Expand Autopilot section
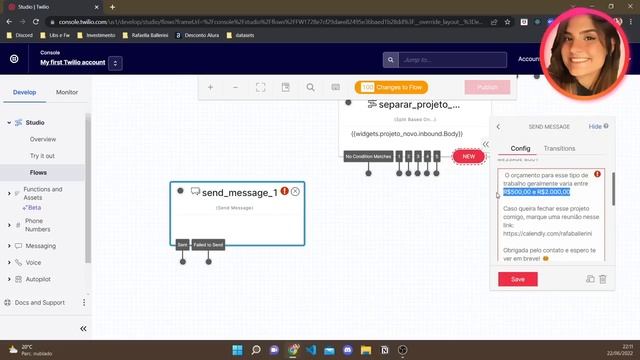 tap(9, 279)
